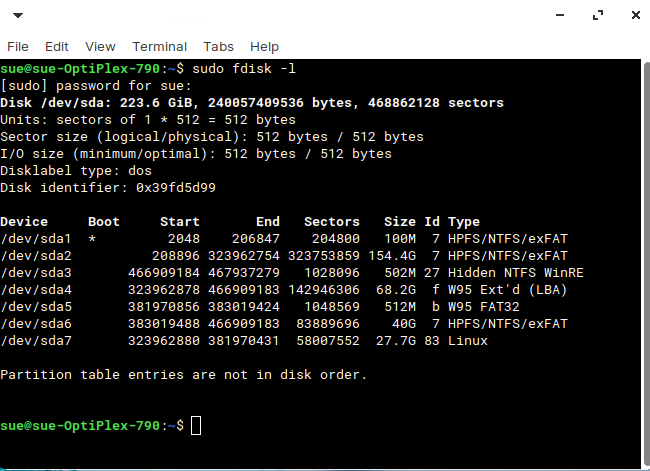
Task: Maximize the terminal window
Action: (598, 15)
